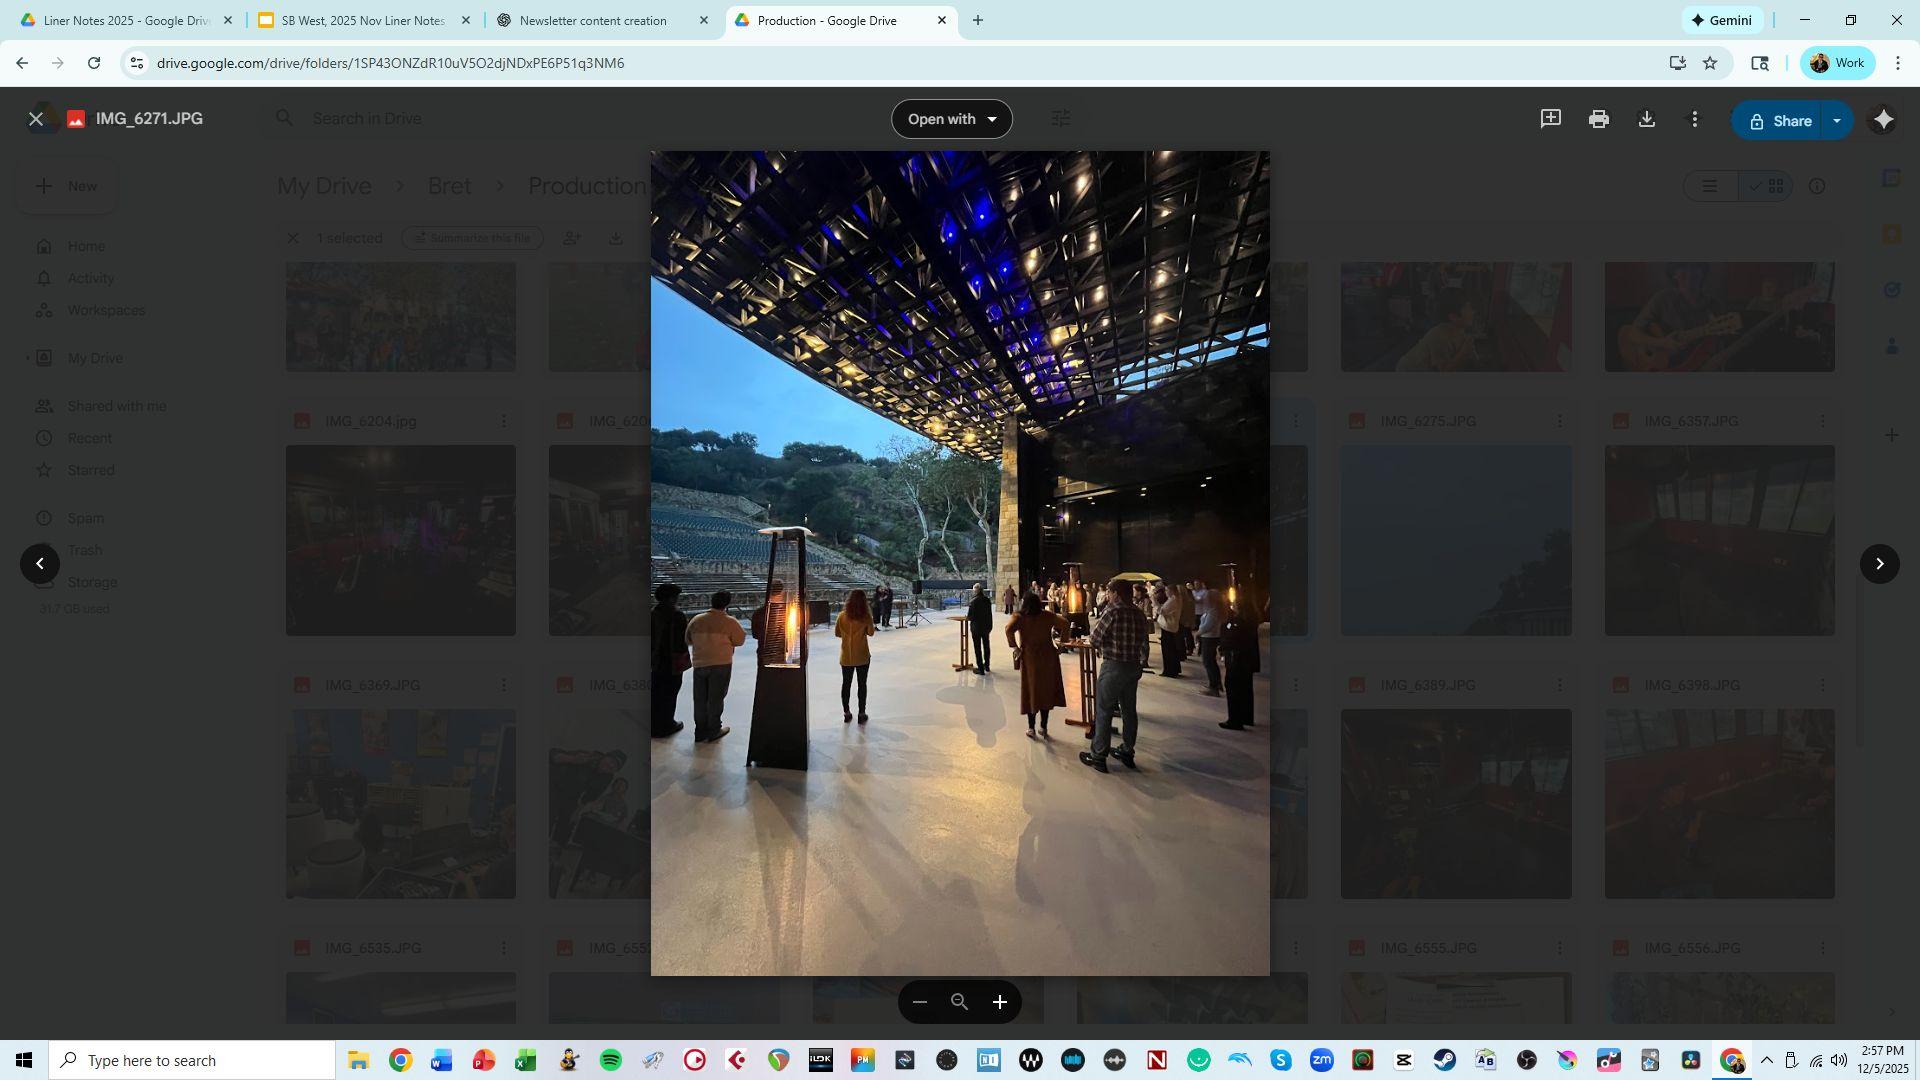Open Share options dropdown arrow
Viewport: 1920px width, 1080px height.
(1836, 120)
